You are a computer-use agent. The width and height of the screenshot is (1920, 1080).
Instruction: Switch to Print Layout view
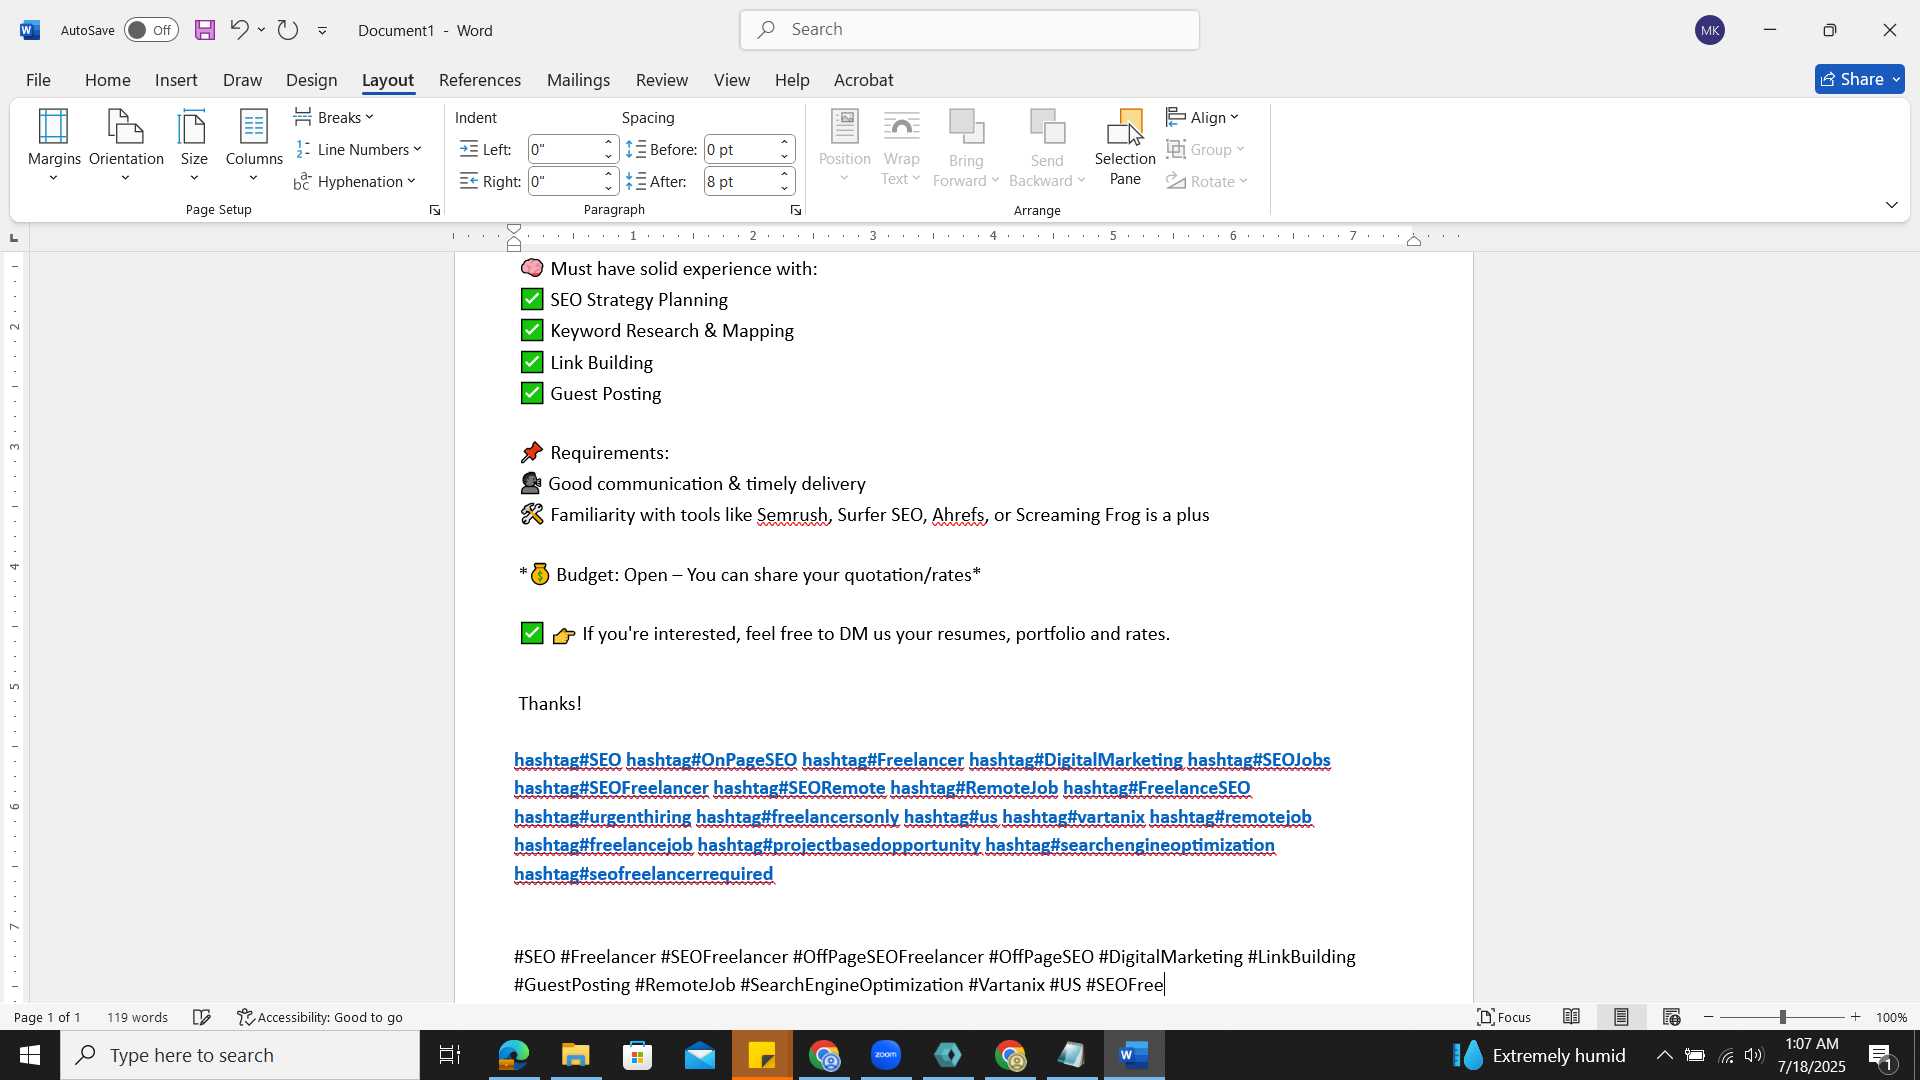[x=1621, y=1017]
